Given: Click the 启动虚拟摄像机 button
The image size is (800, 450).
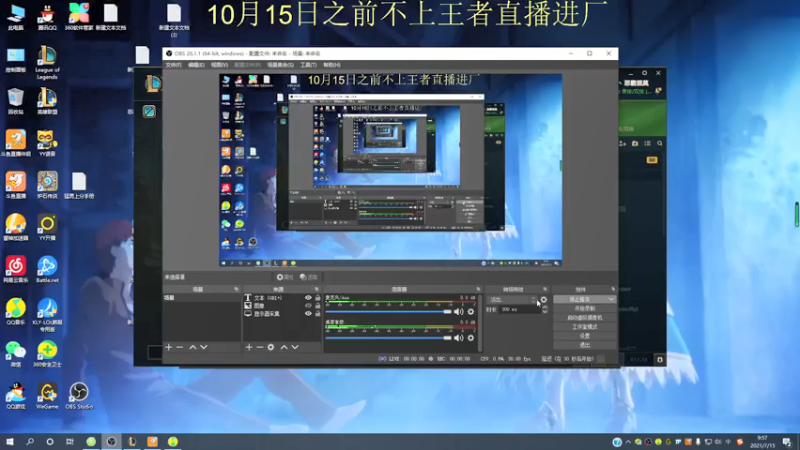Looking at the screenshot, I should pyautogui.click(x=585, y=318).
